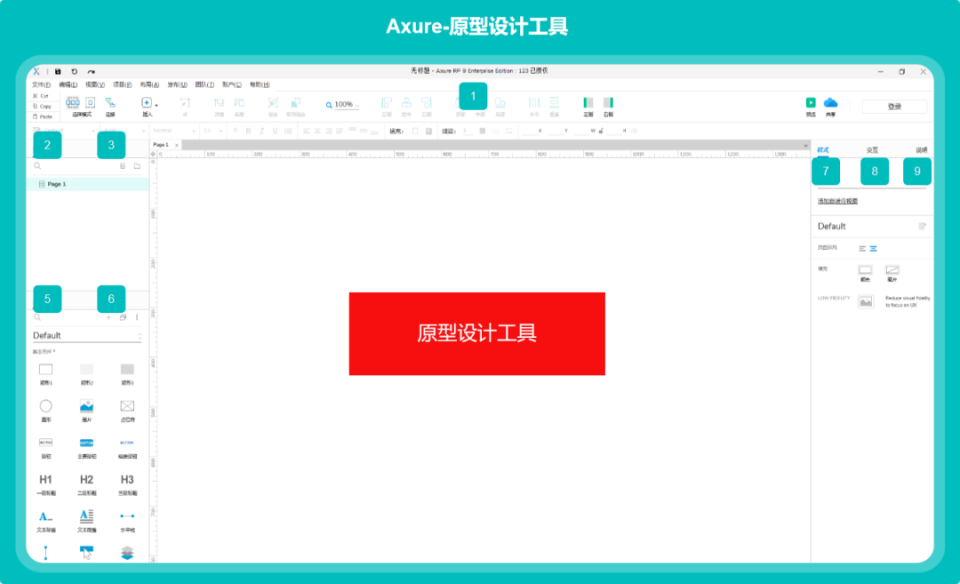This screenshot has height=584, width=960.
Task: Open the canvas tab list dropdown arrow
Action: 805,146
